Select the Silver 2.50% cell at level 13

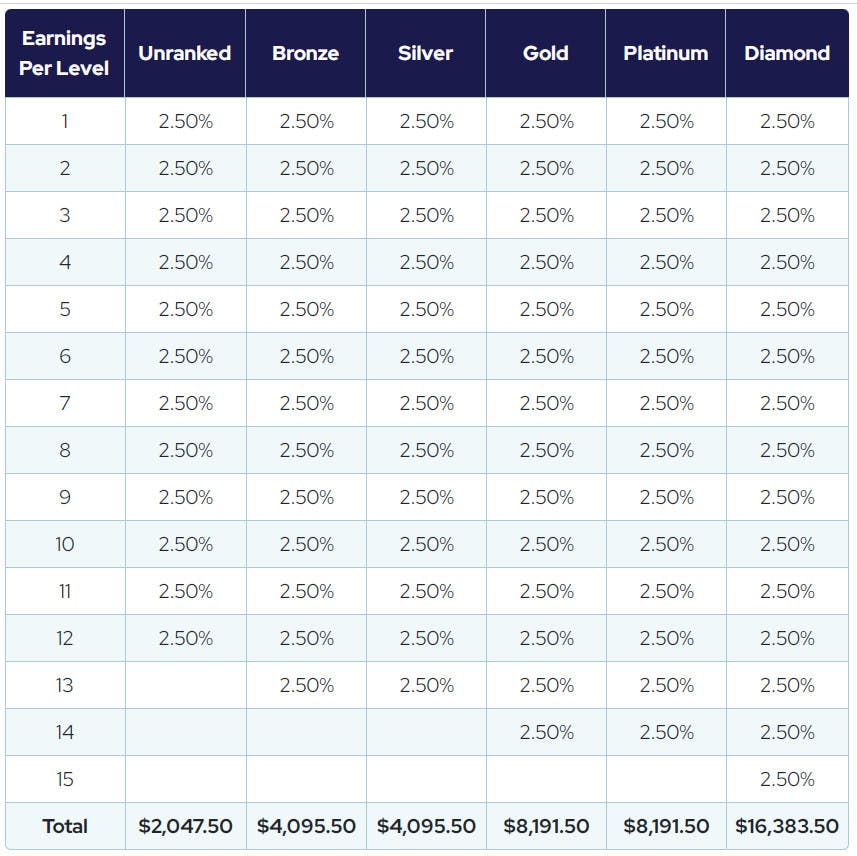tap(426, 685)
